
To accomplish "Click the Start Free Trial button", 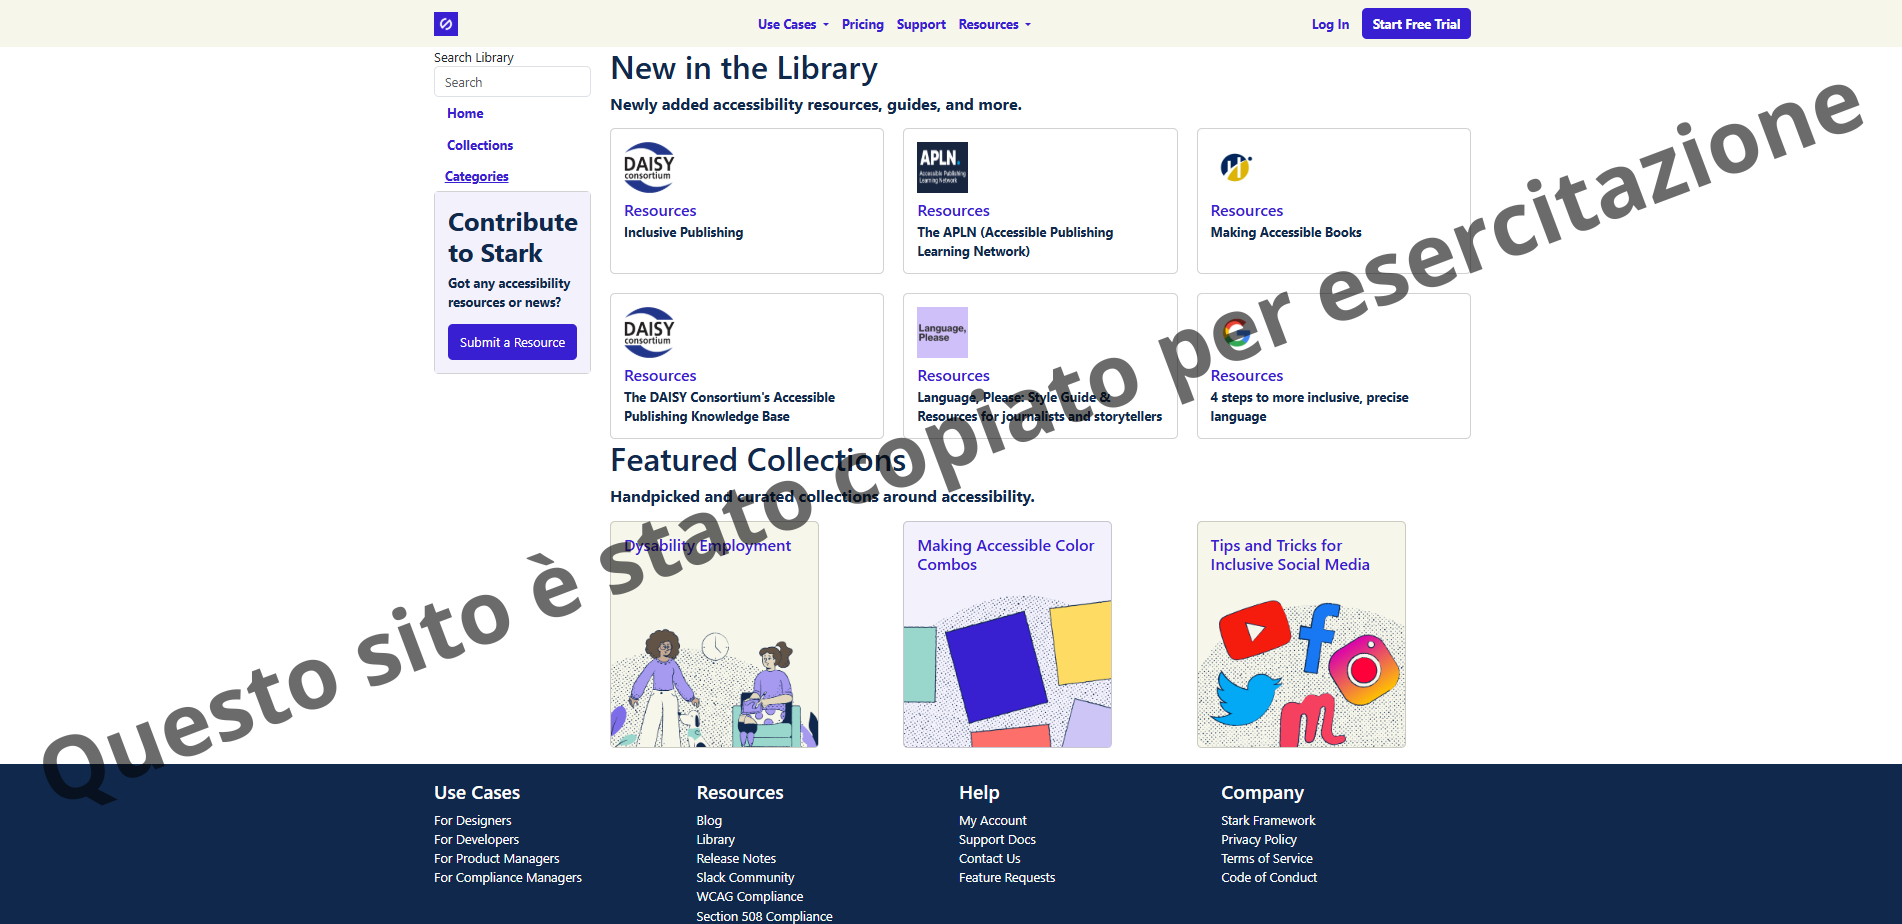I will (1416, 24).
